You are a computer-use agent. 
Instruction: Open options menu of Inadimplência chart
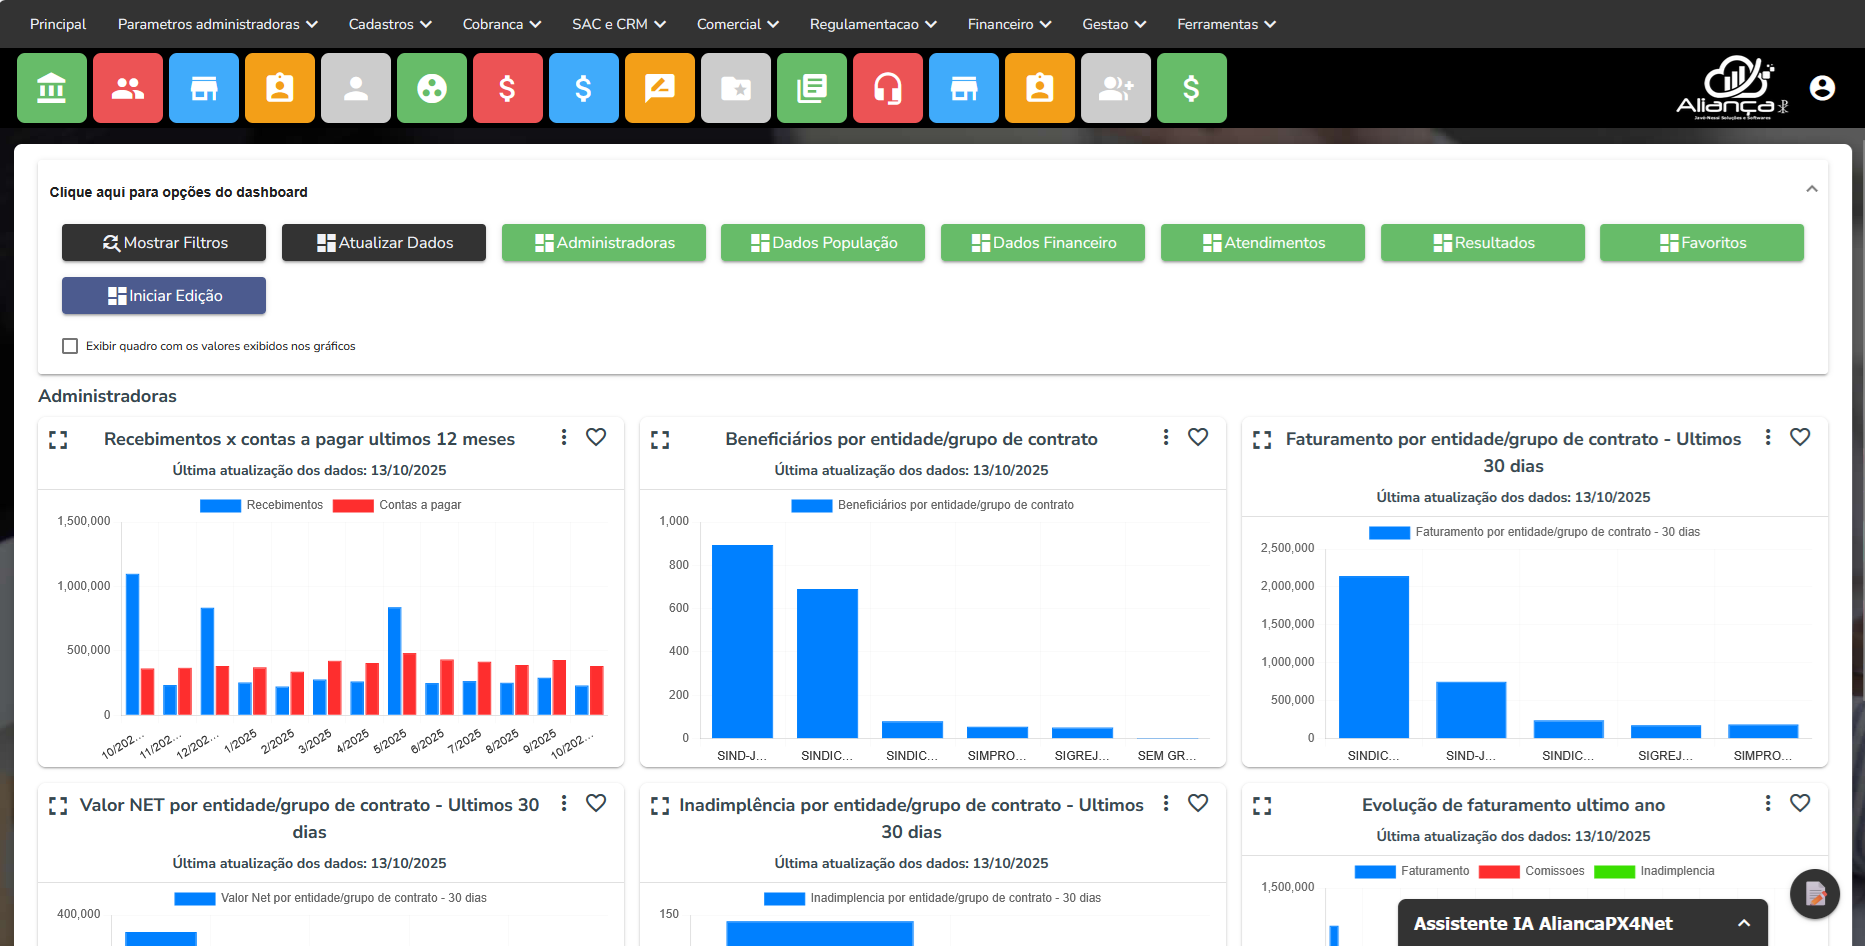1166,803
